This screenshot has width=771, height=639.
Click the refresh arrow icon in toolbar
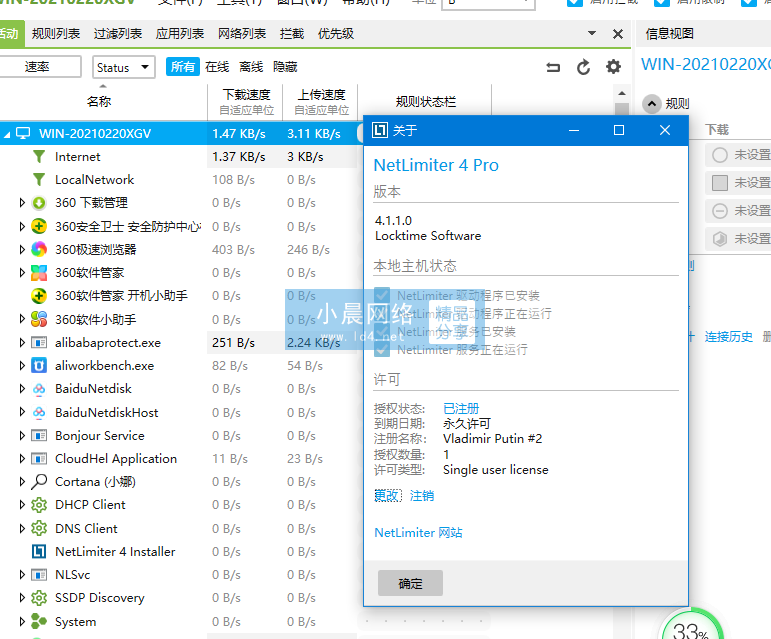point(583,67)
